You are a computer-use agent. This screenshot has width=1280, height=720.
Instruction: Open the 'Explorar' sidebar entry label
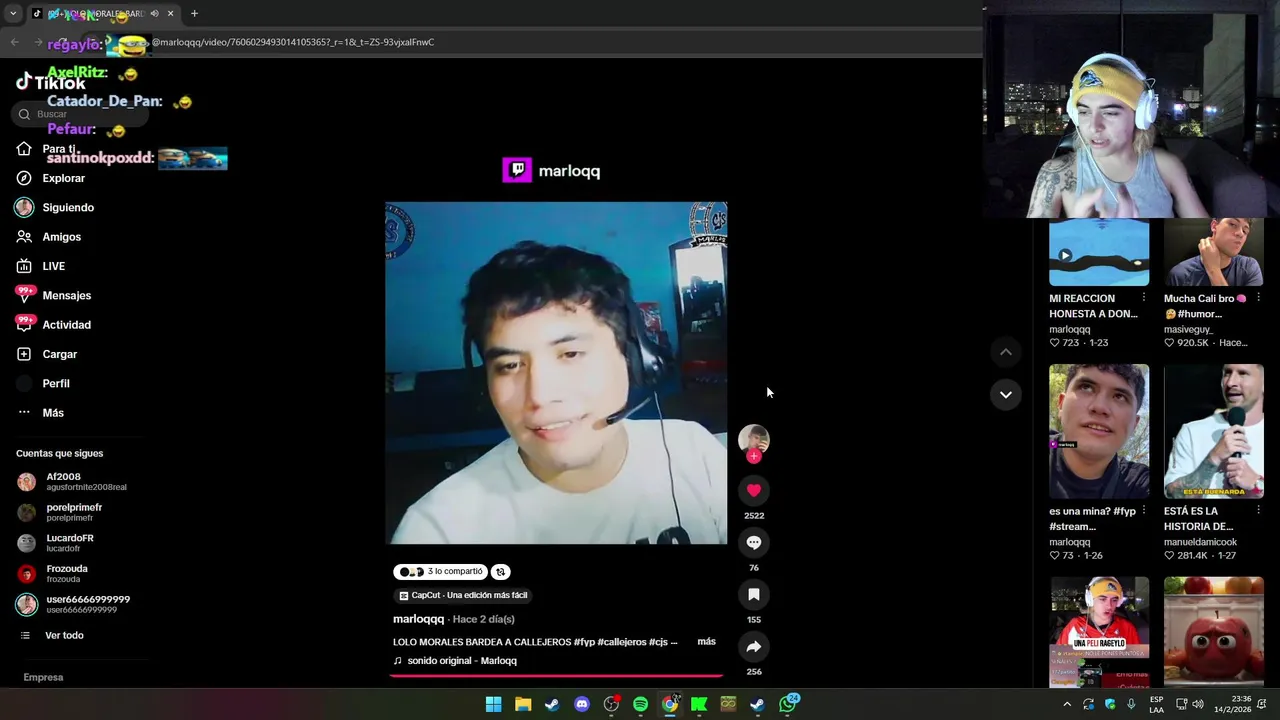coord(64,178)
